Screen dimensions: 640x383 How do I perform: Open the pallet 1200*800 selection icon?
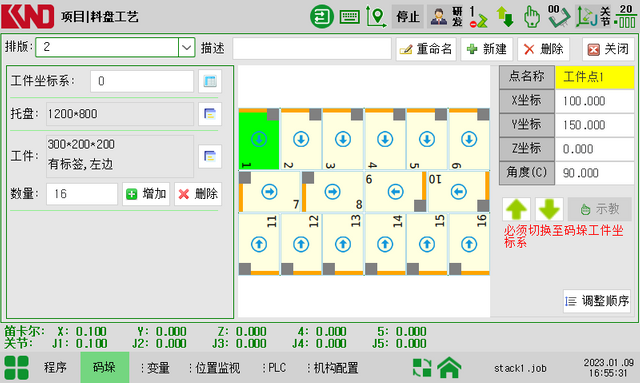click(210, 114)
